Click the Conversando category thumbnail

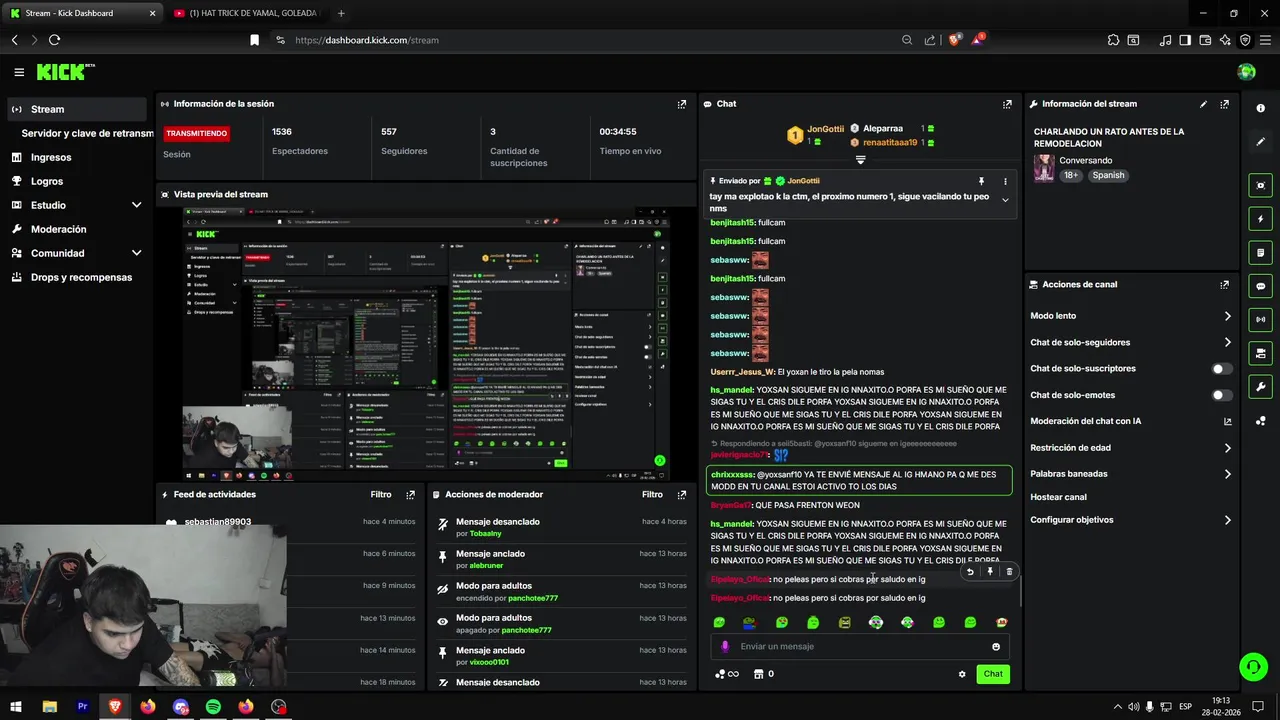(x=1044, y=168)
